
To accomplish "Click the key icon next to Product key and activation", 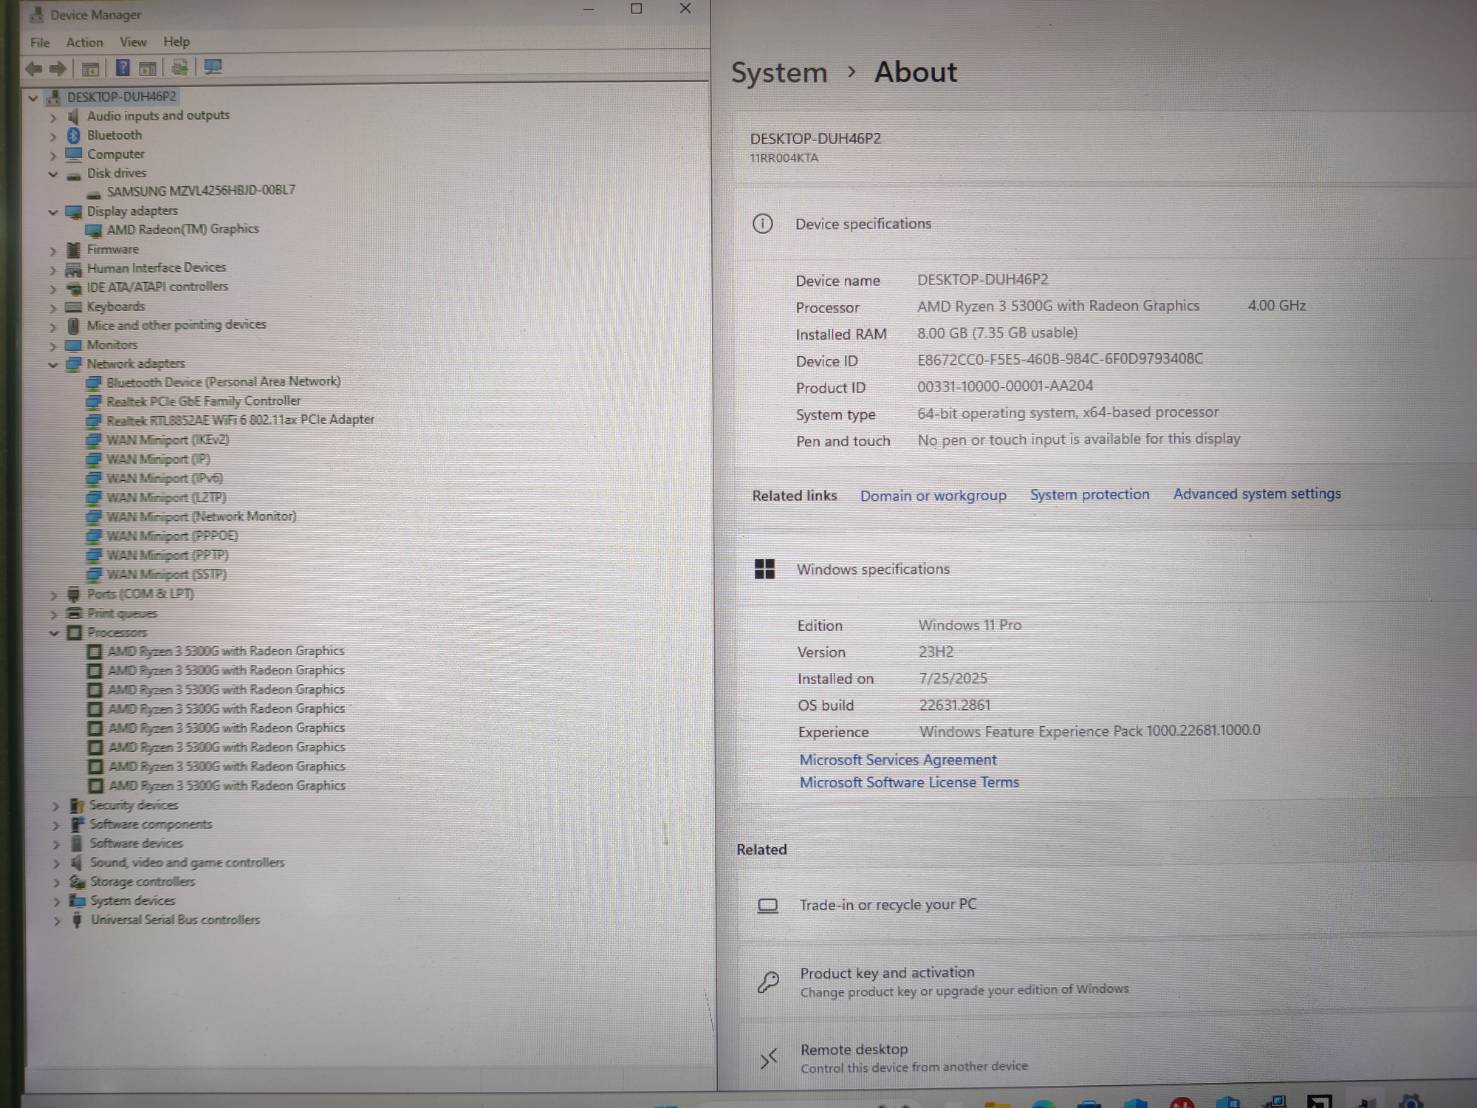I will (768, 982).
